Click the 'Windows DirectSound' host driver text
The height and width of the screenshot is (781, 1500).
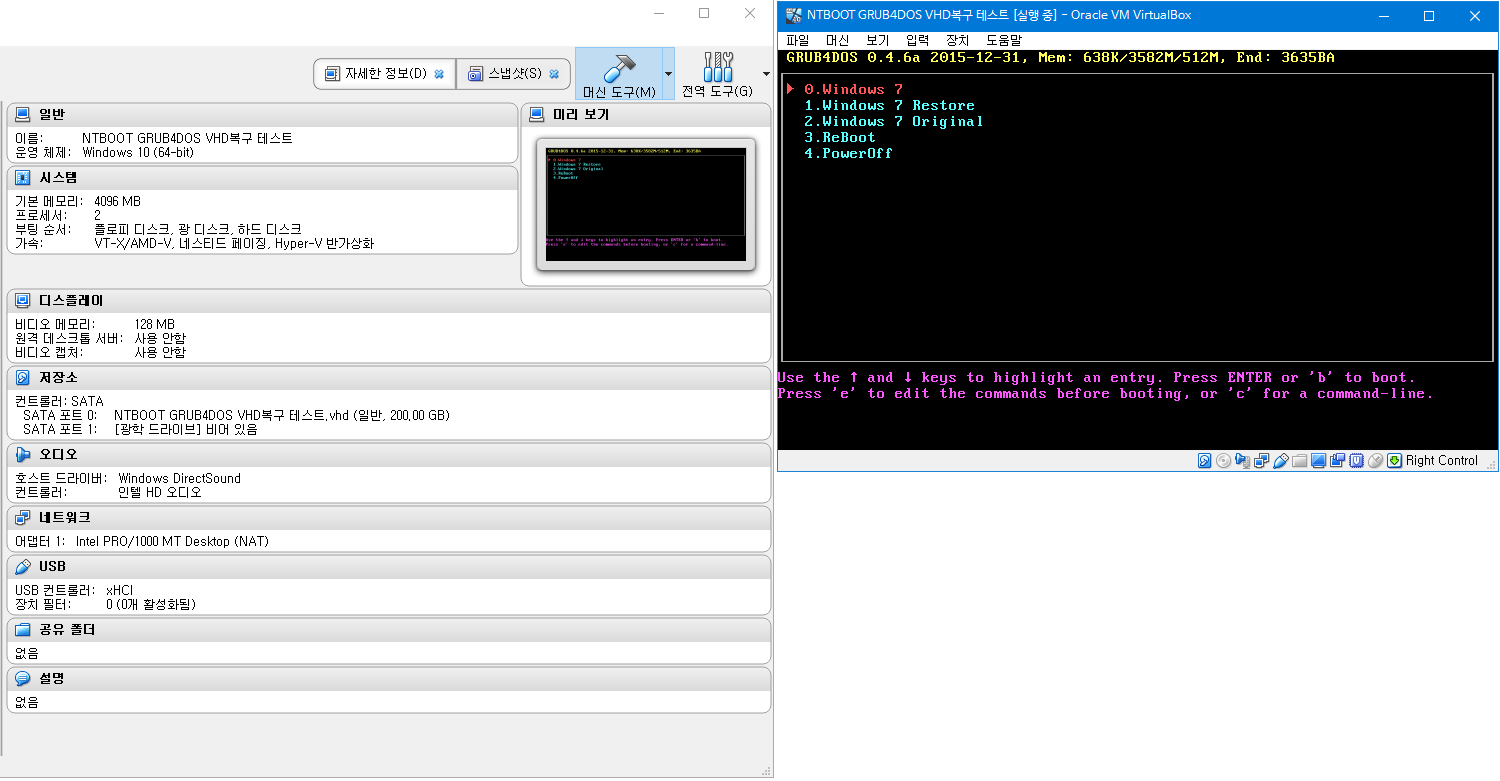click(x=179, y=479)
